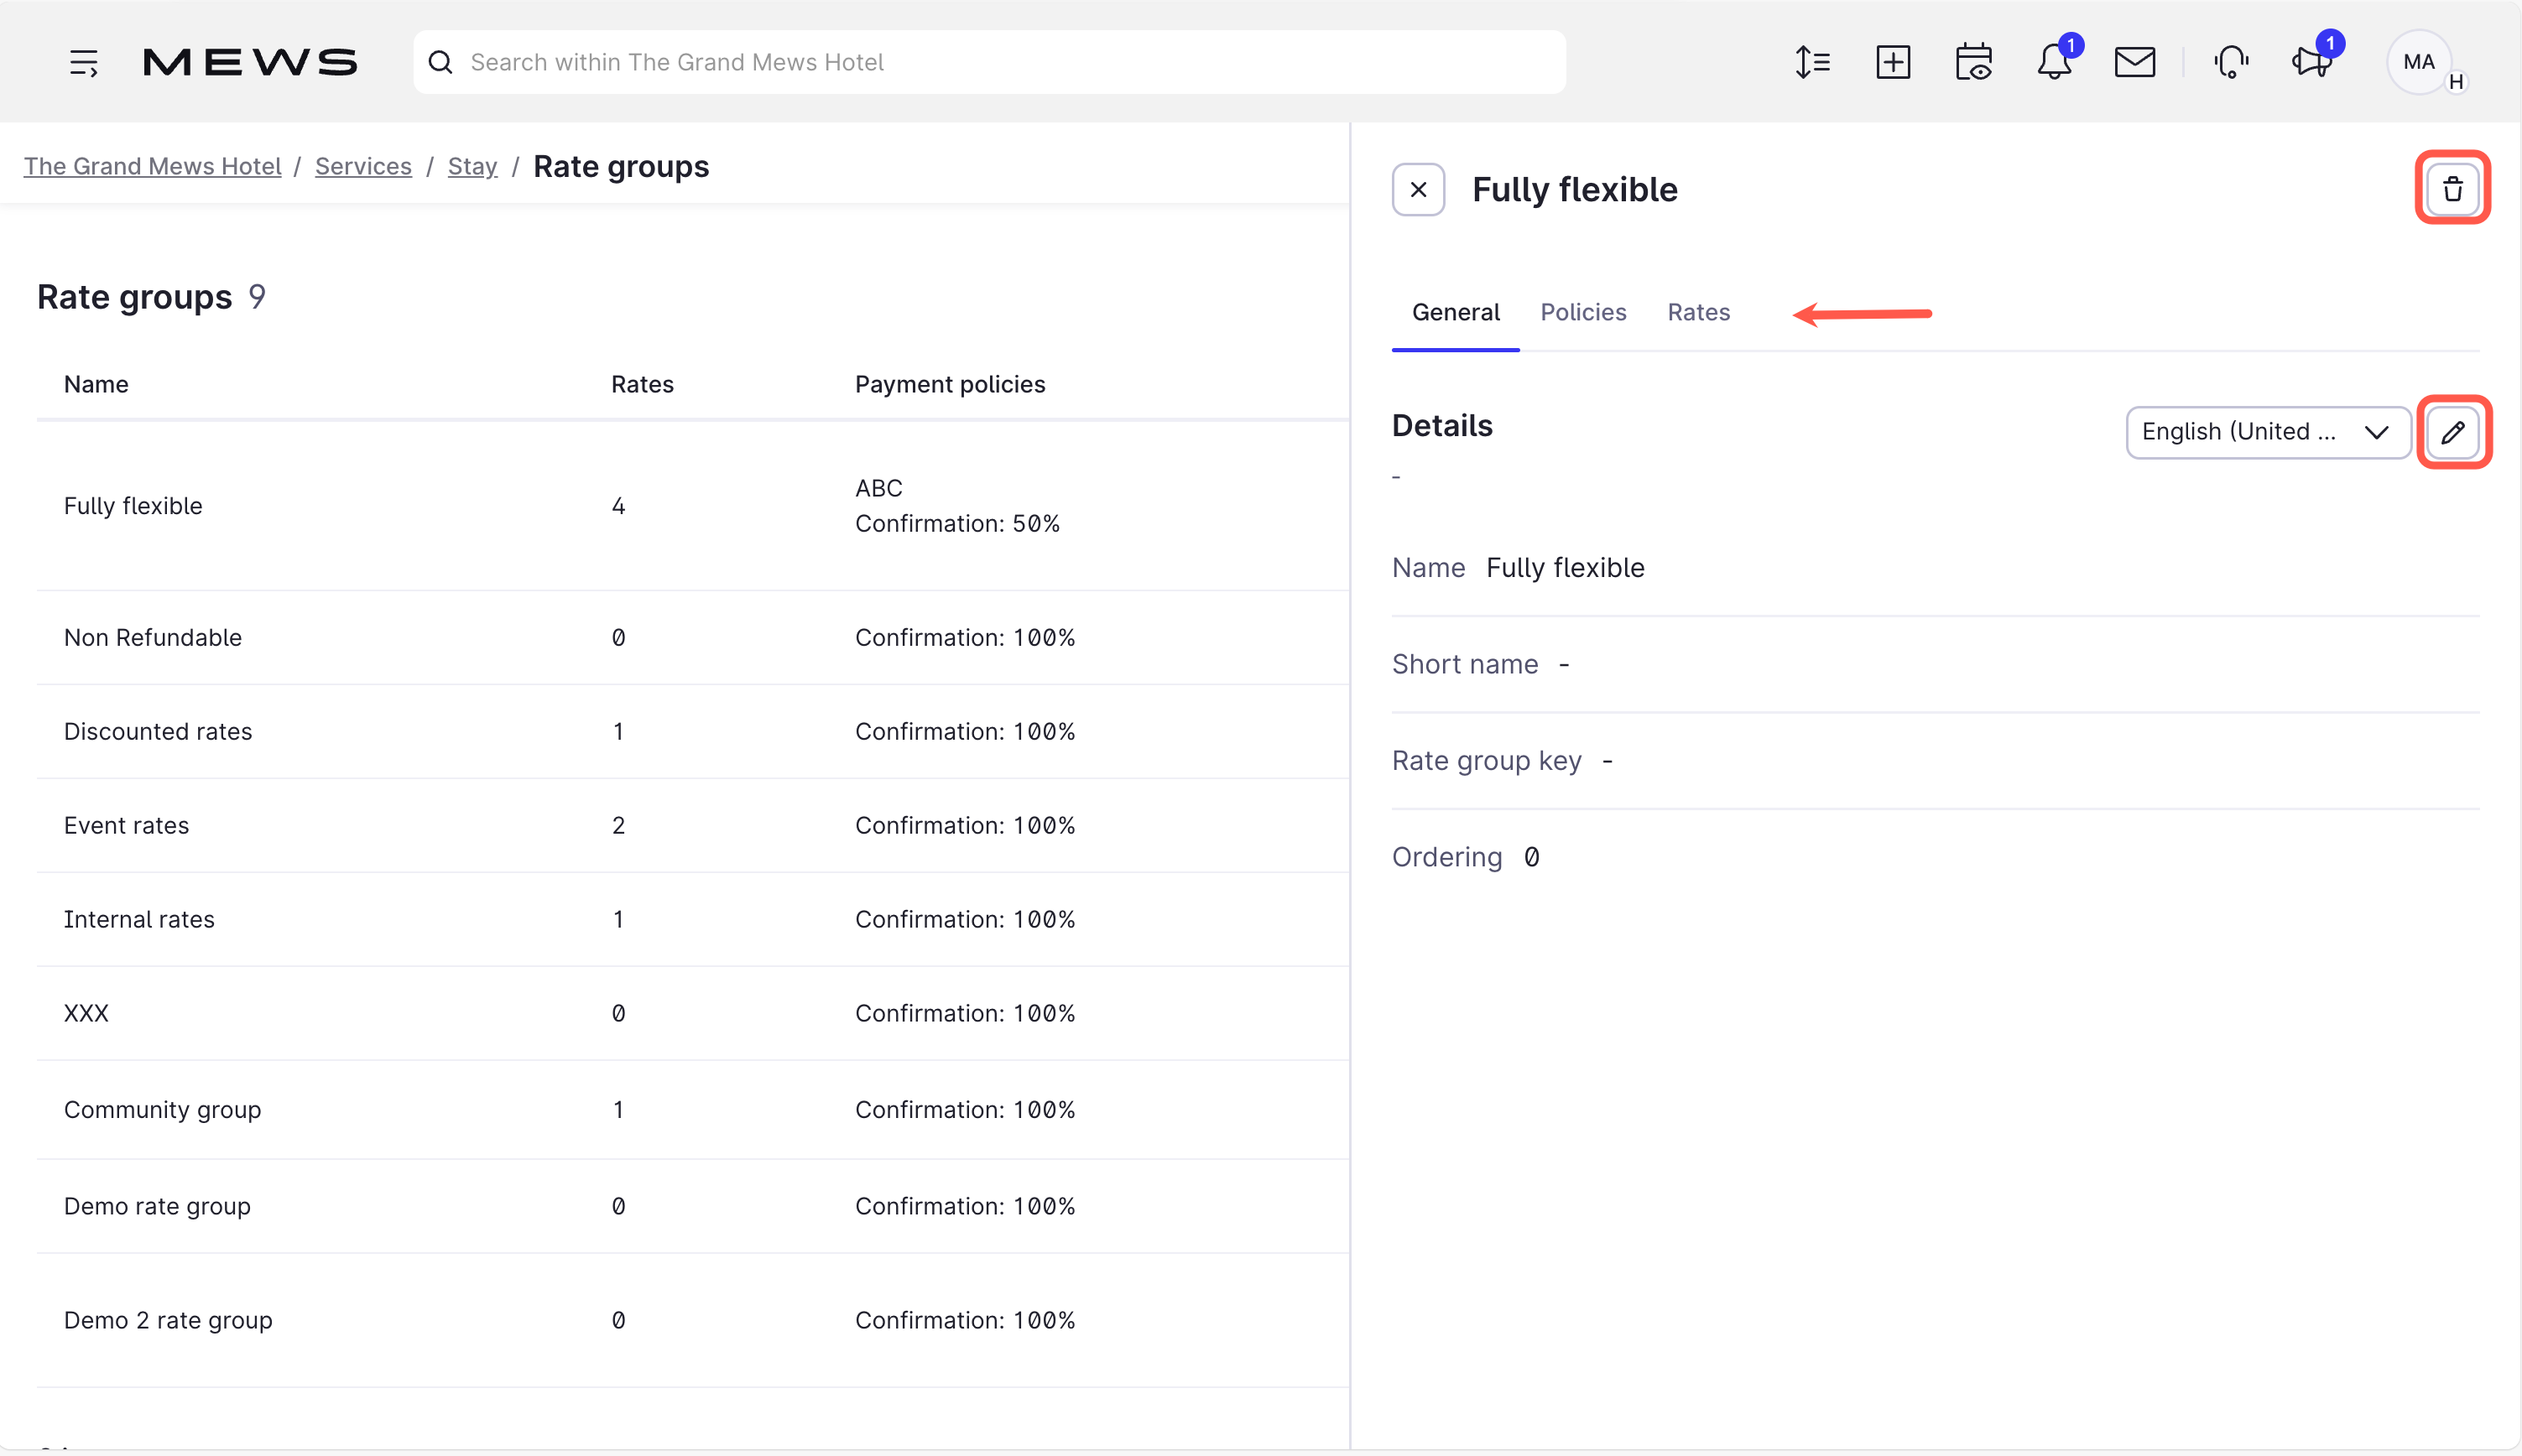The image size is (2522, 1456).
Task: Open announcements via the megaphone icon
Action: tap(2311, 62)
